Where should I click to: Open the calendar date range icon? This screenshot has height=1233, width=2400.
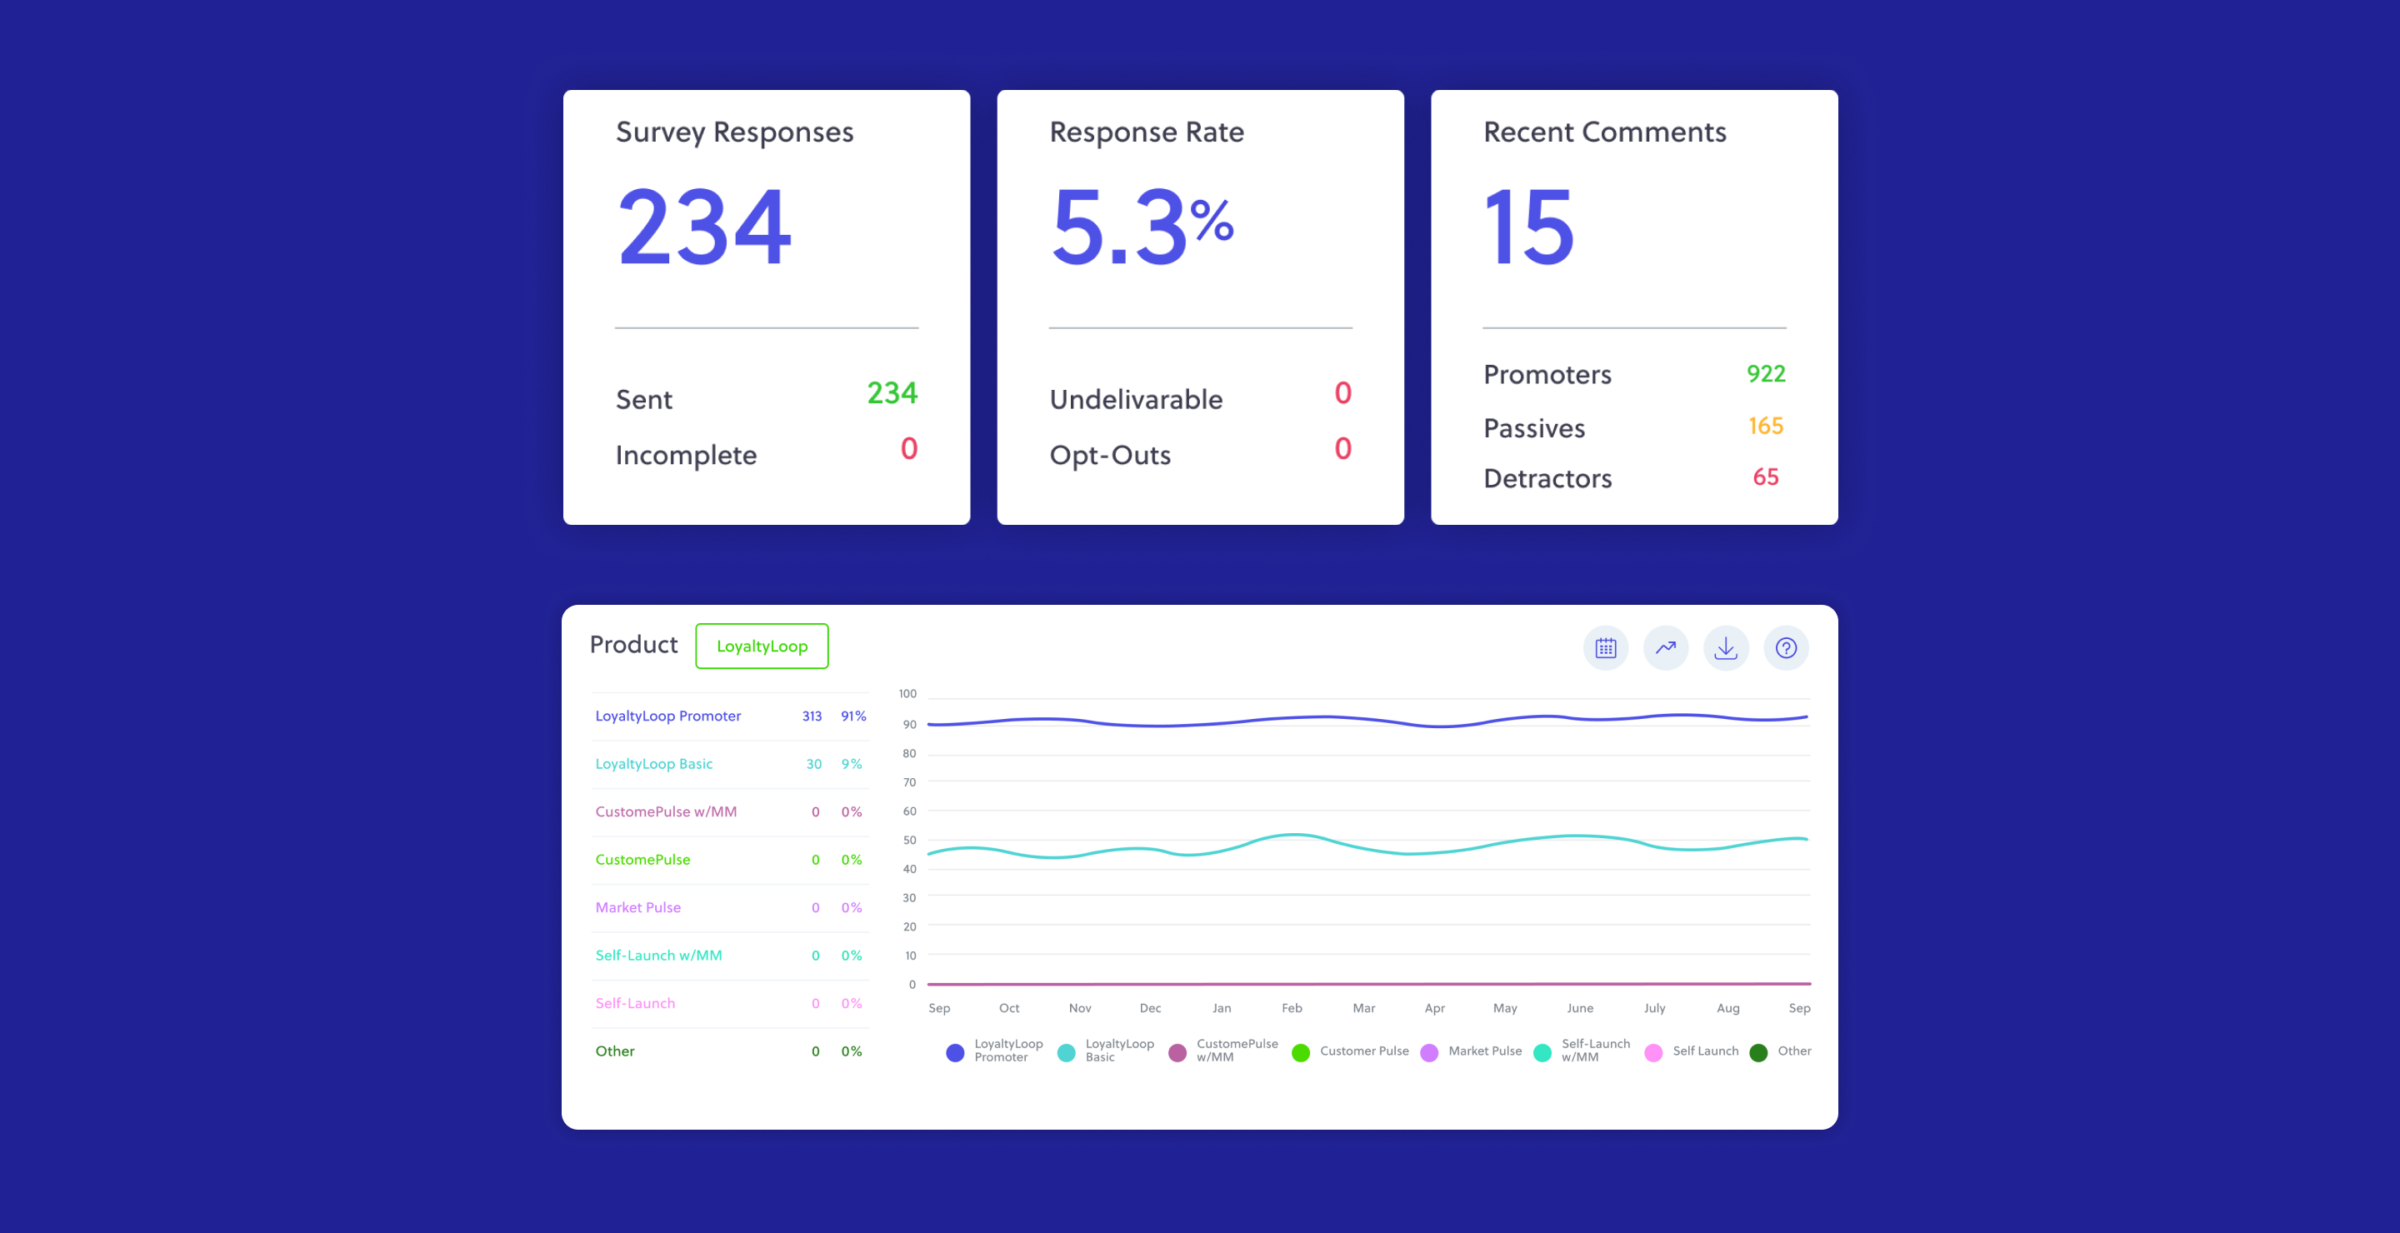tap(1605, 648)
